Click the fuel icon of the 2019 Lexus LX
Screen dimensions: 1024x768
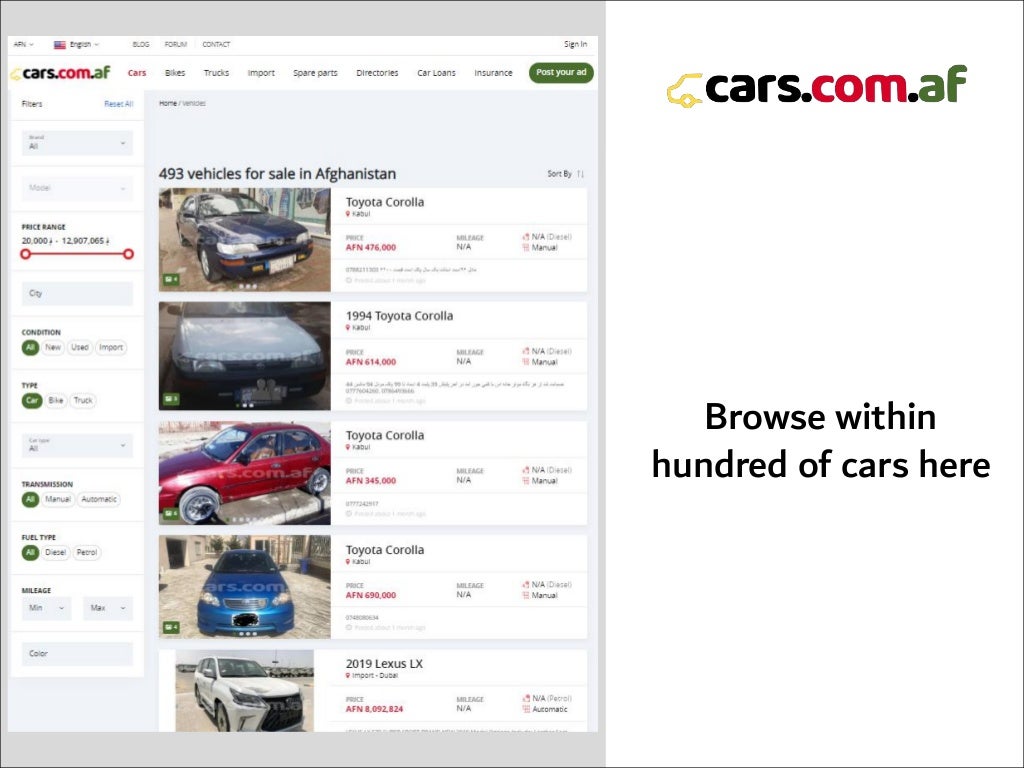pos(526,698)
